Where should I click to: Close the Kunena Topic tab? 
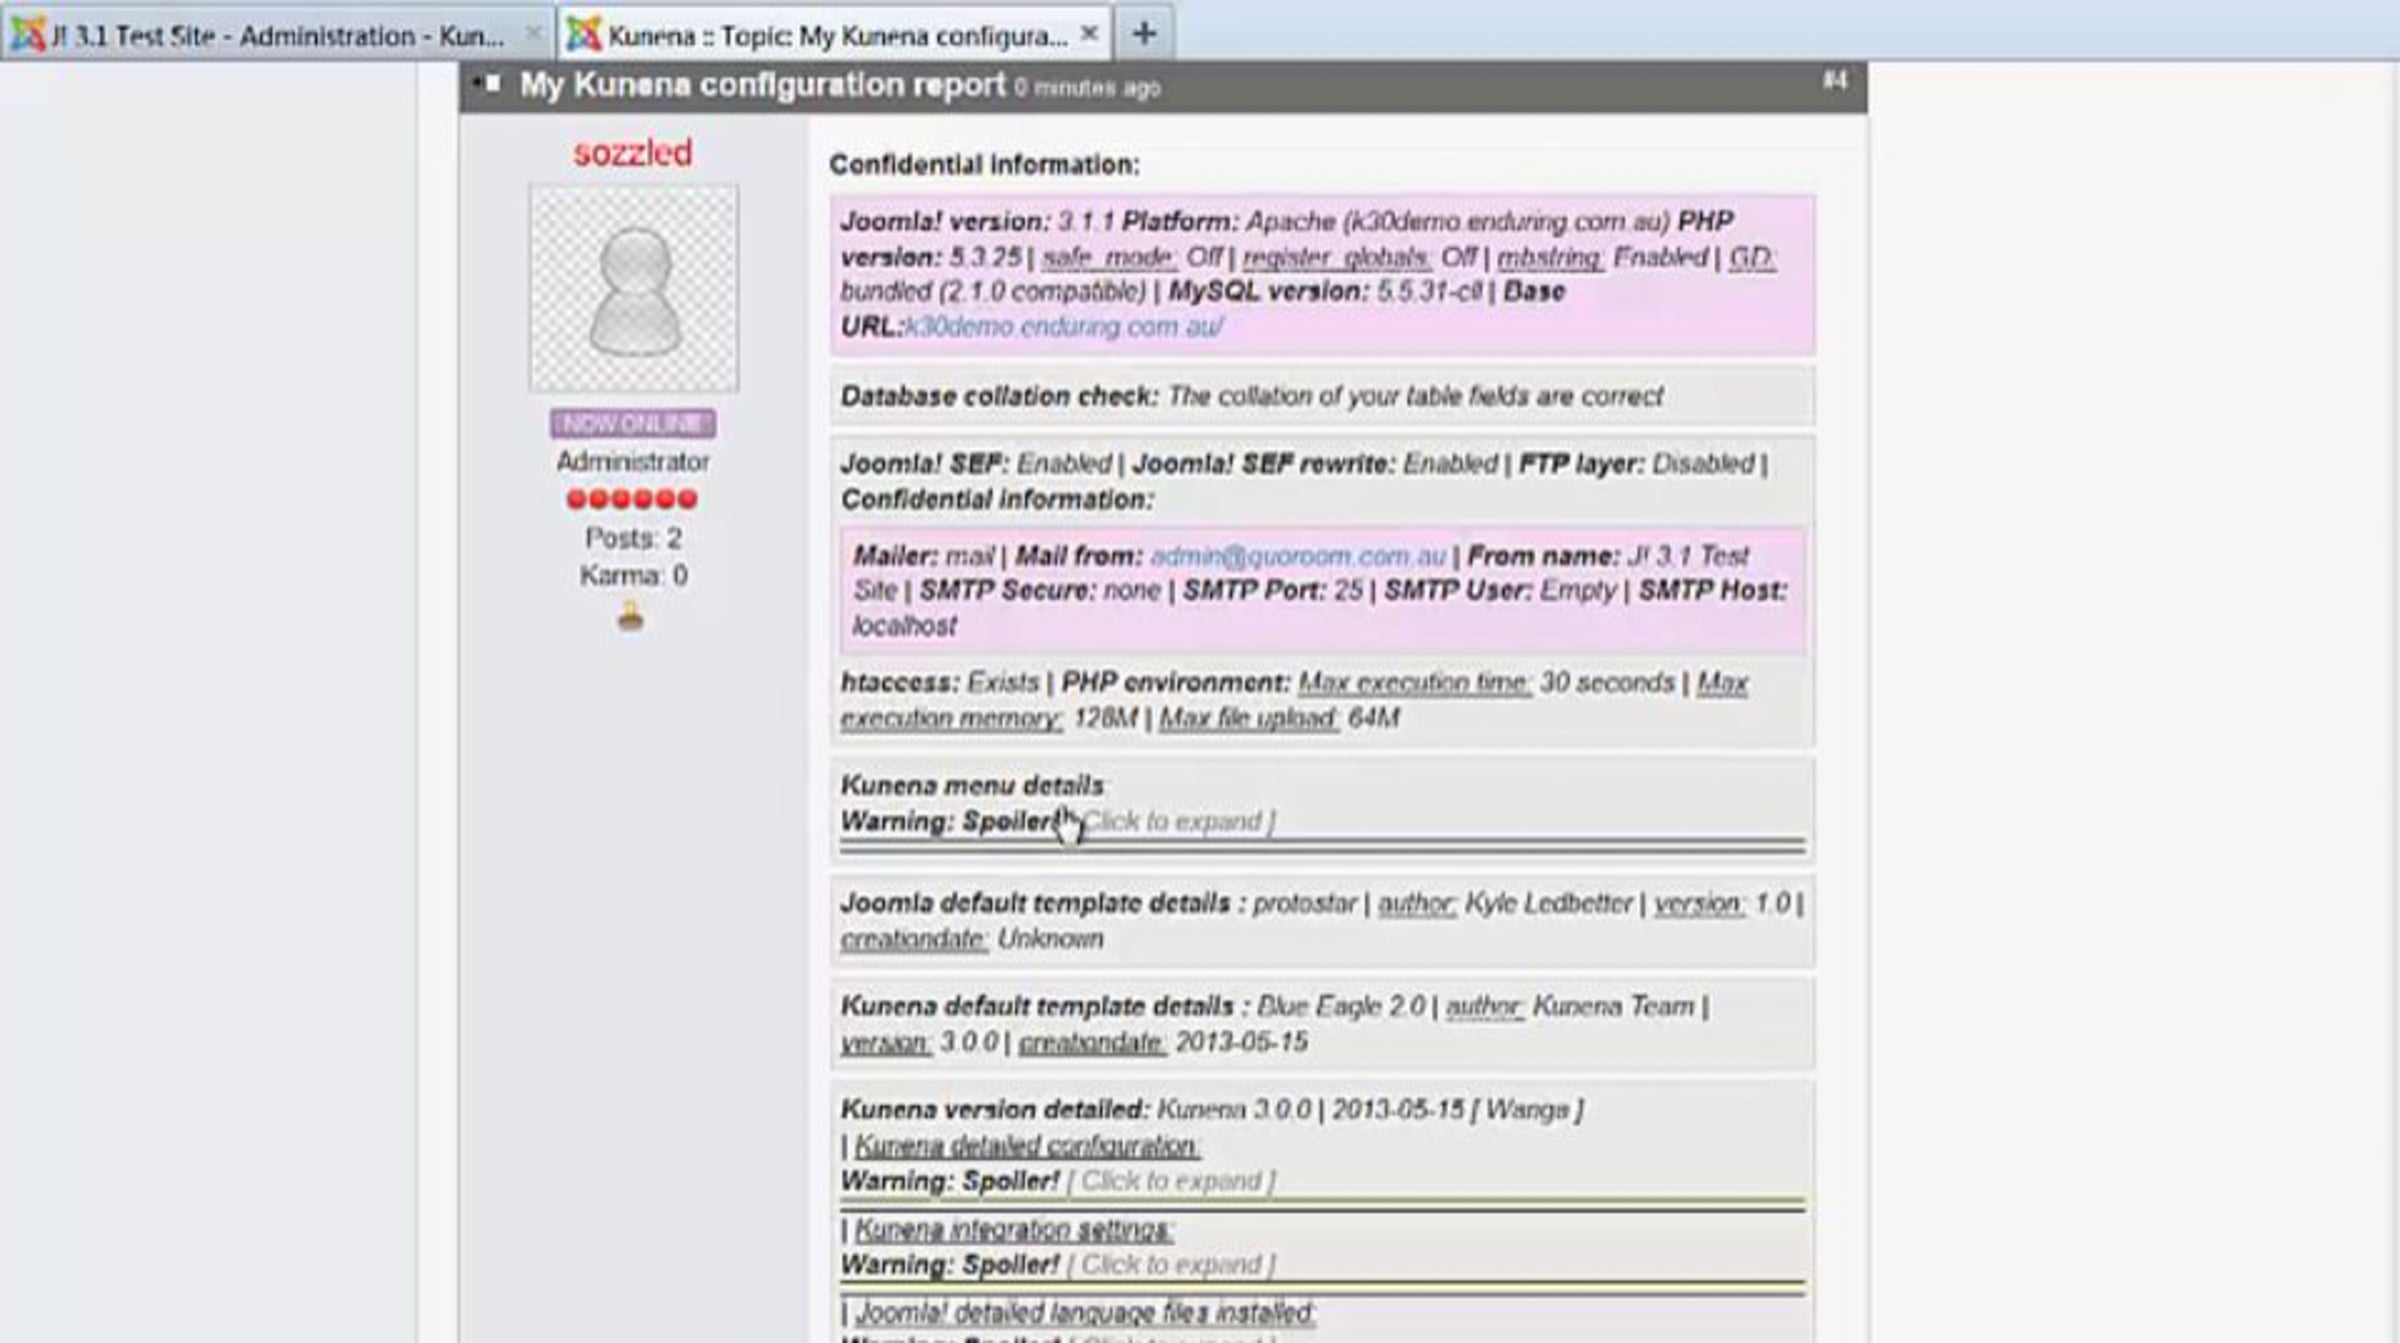[x=1089, y=34]
